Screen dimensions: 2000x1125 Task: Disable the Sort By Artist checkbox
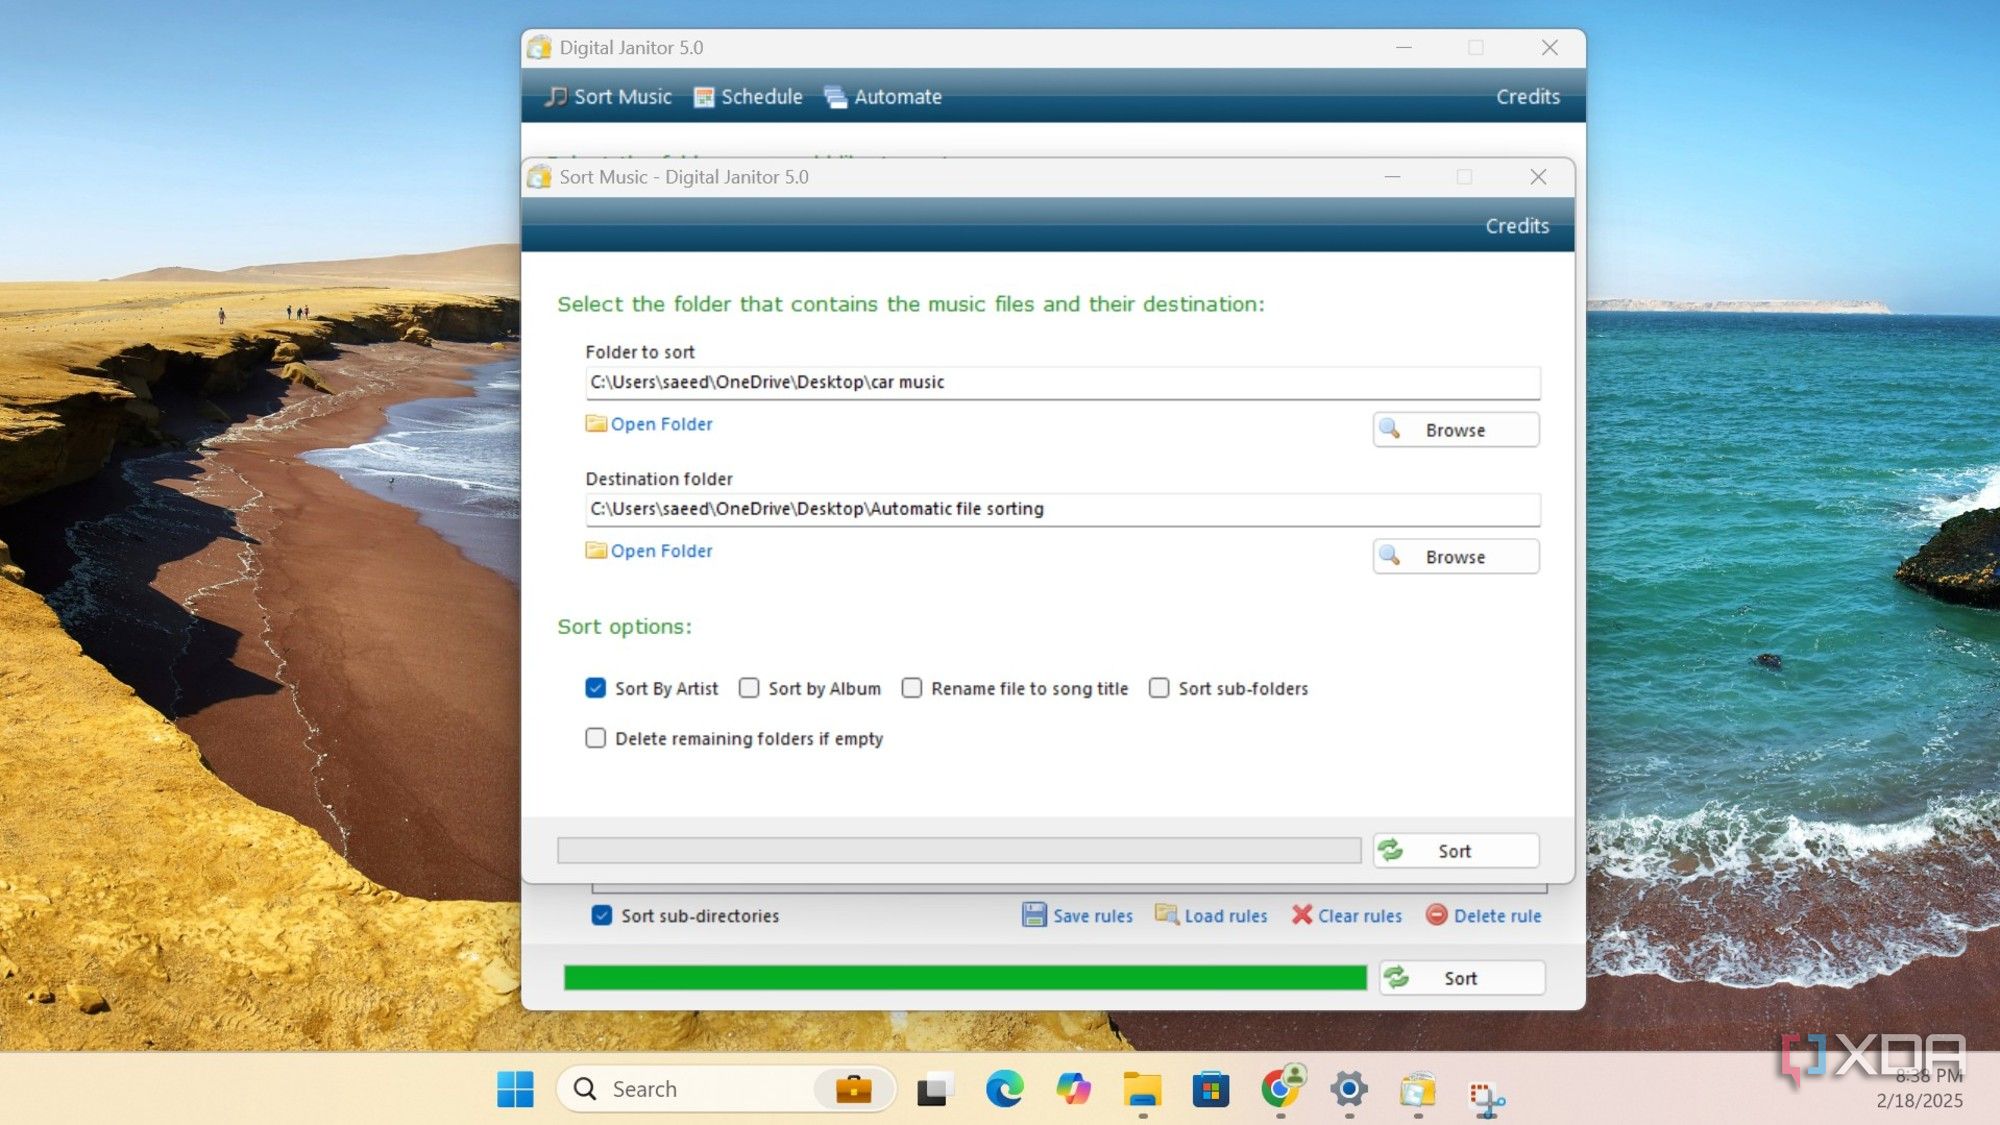click(596, 688)
